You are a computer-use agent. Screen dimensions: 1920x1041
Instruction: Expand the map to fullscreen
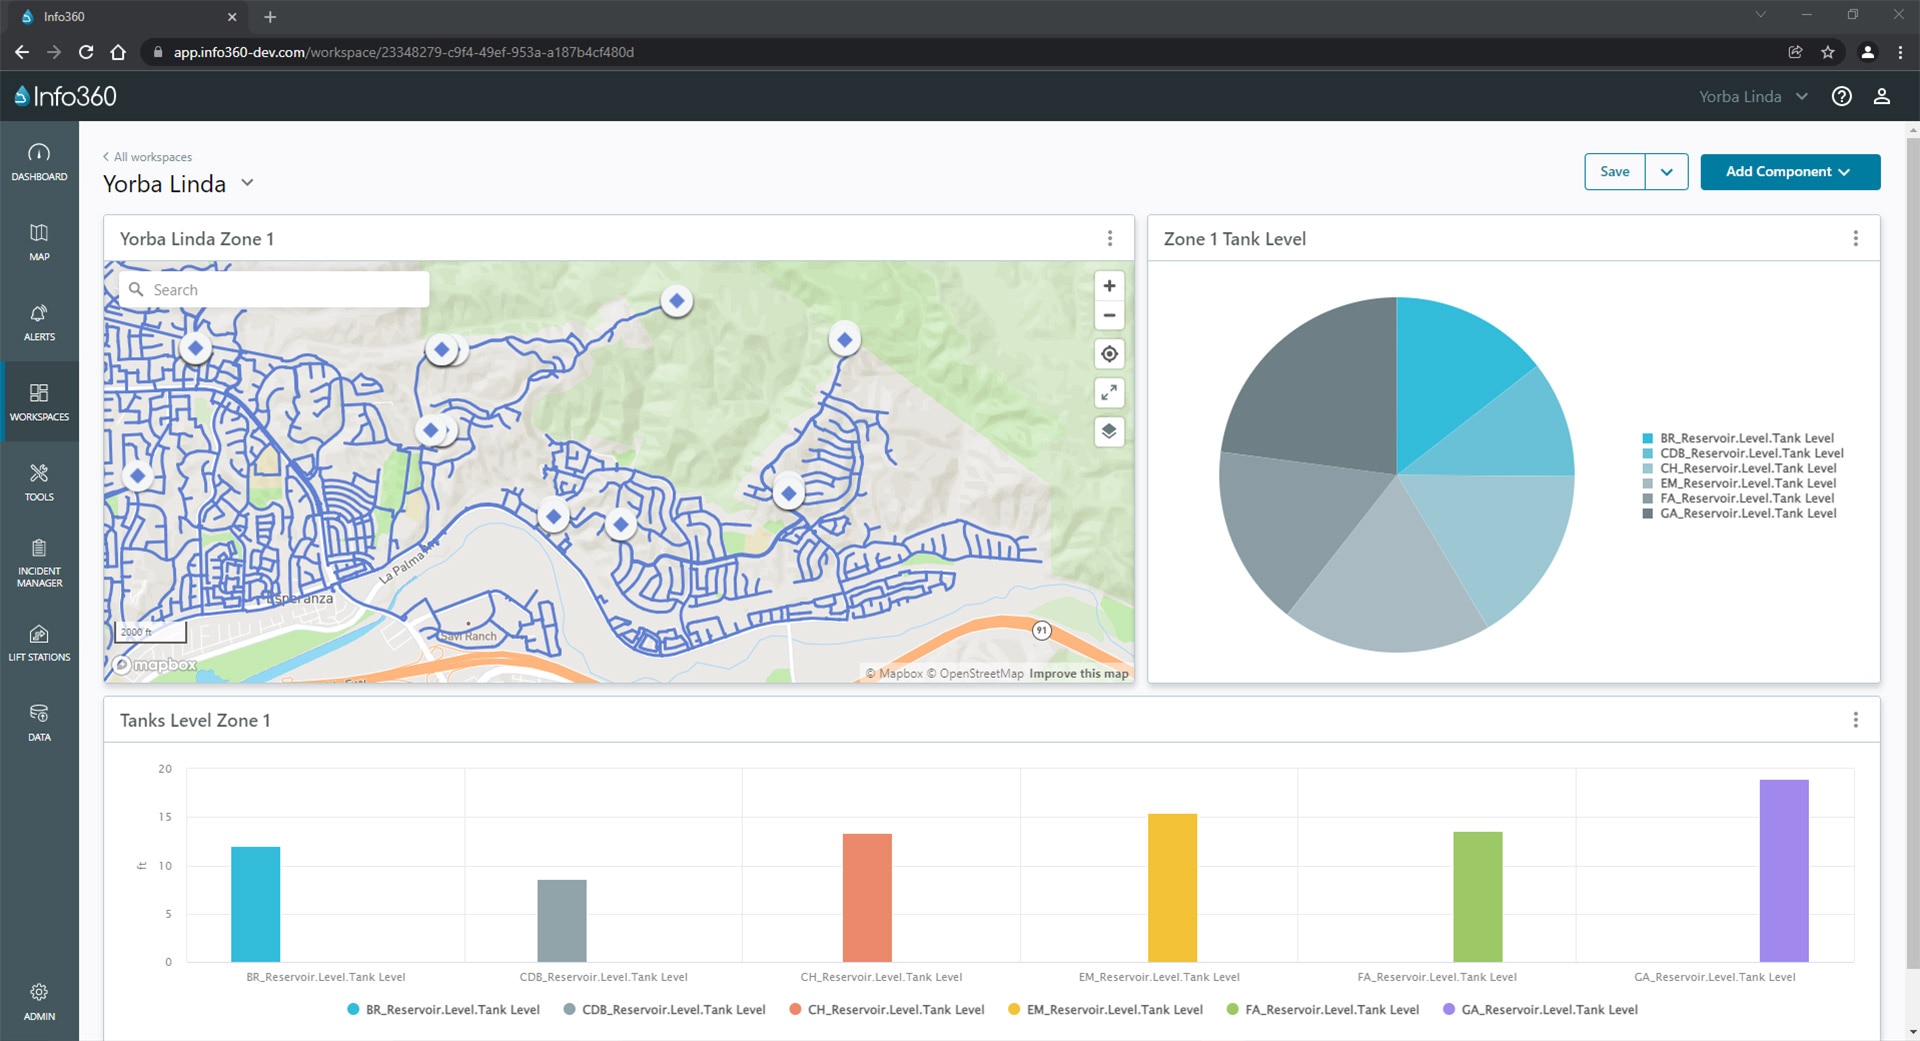coord(1109,393)
